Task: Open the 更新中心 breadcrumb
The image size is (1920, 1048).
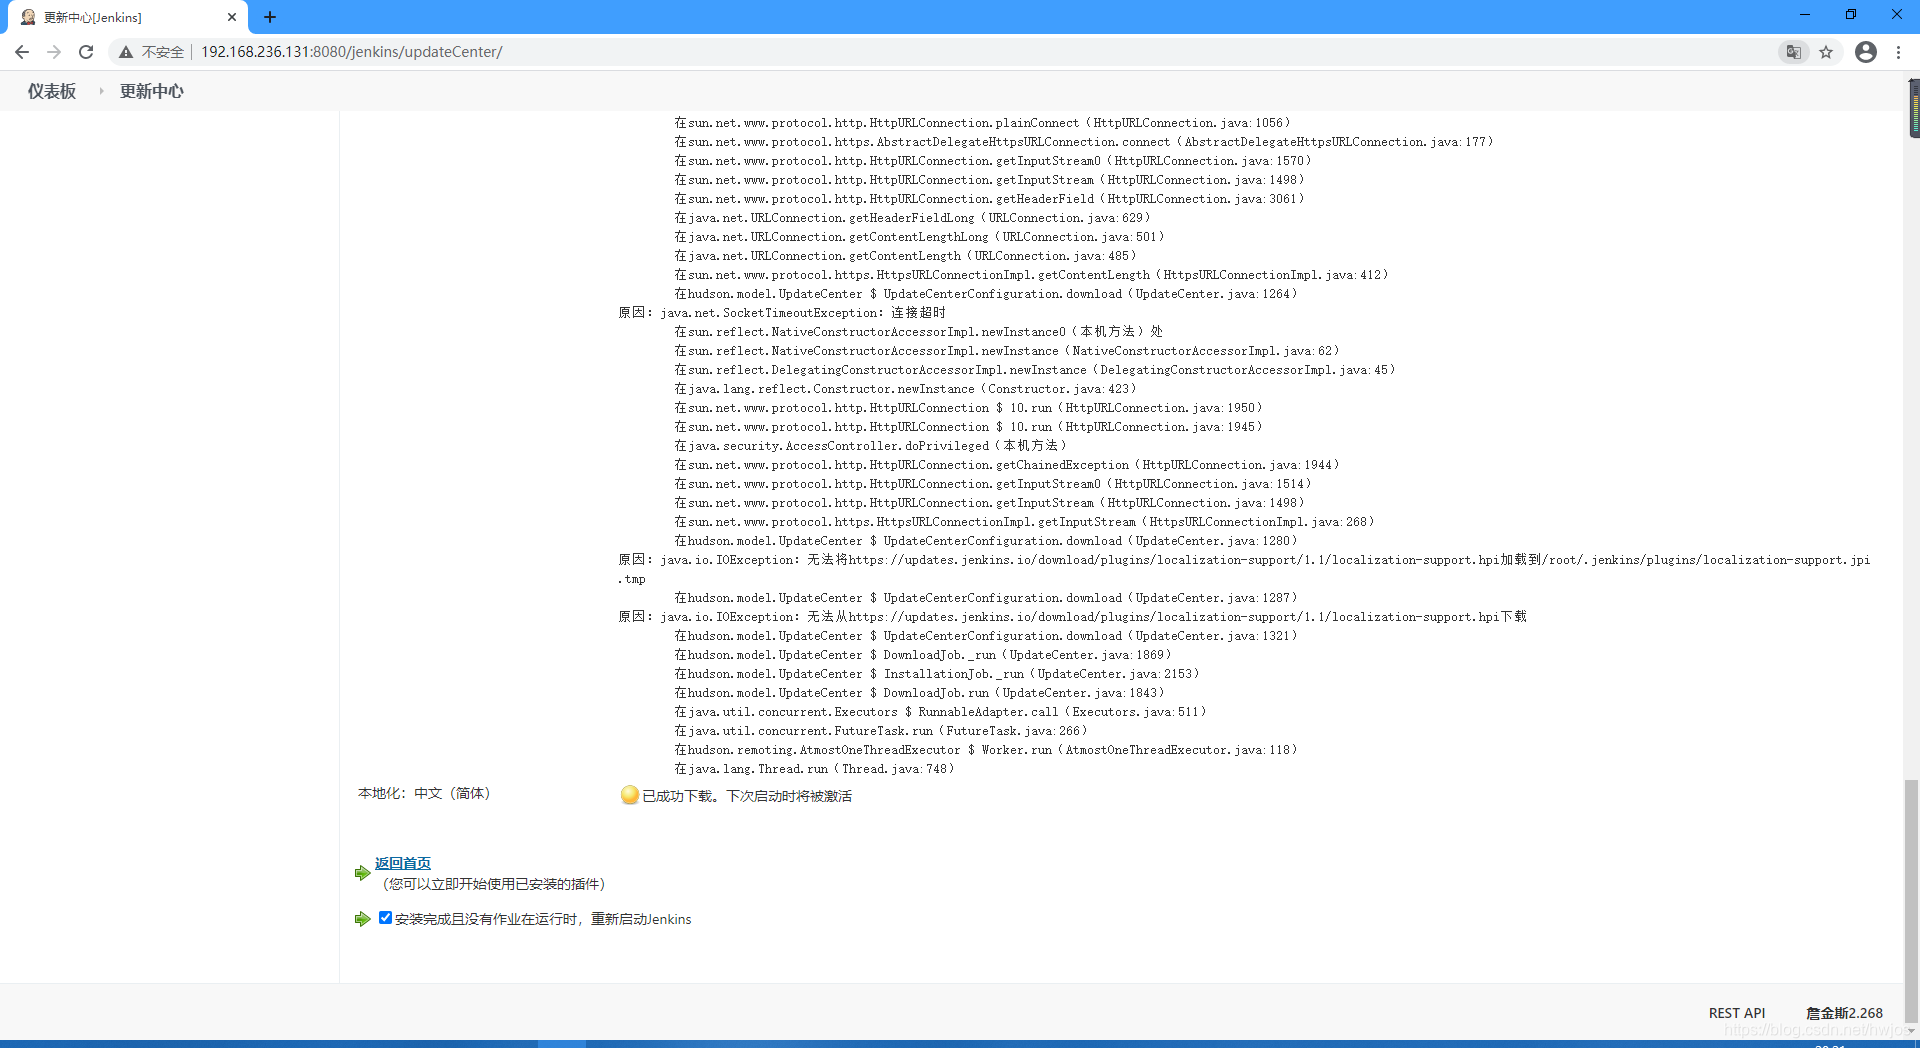Action: pyautogui.click(x=152, y=91)
